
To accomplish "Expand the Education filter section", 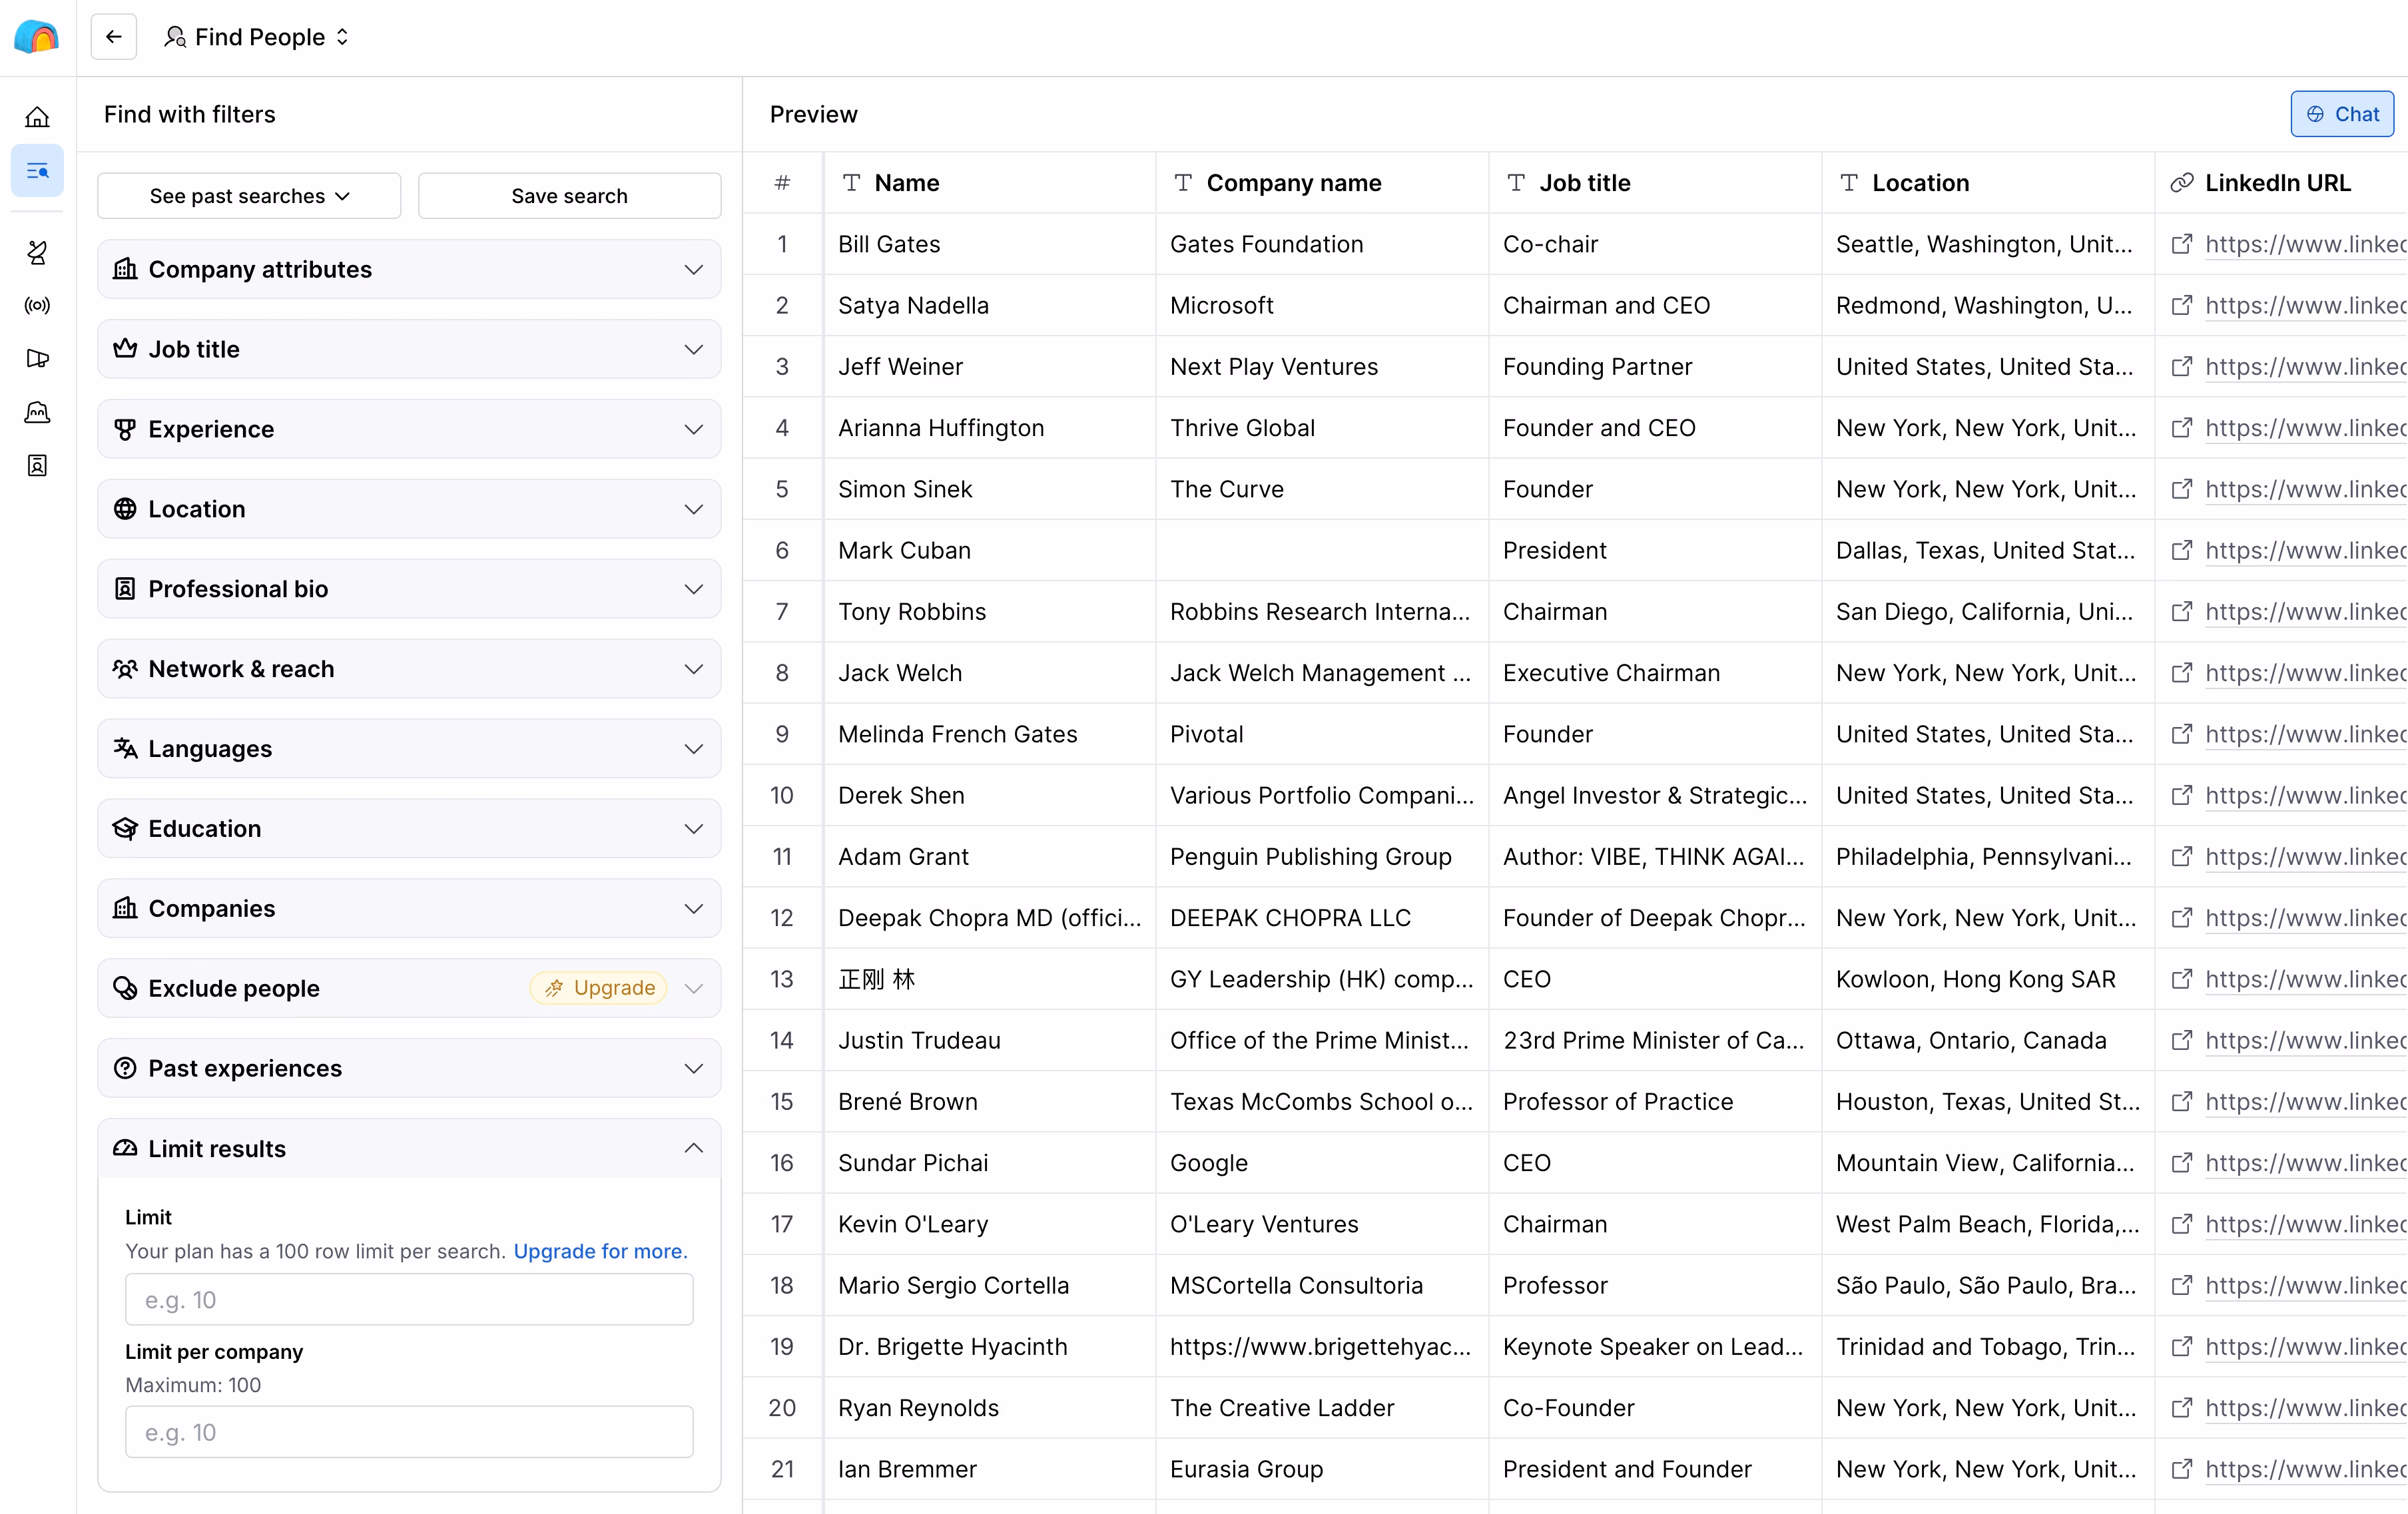I will click(x=409, y=829).
